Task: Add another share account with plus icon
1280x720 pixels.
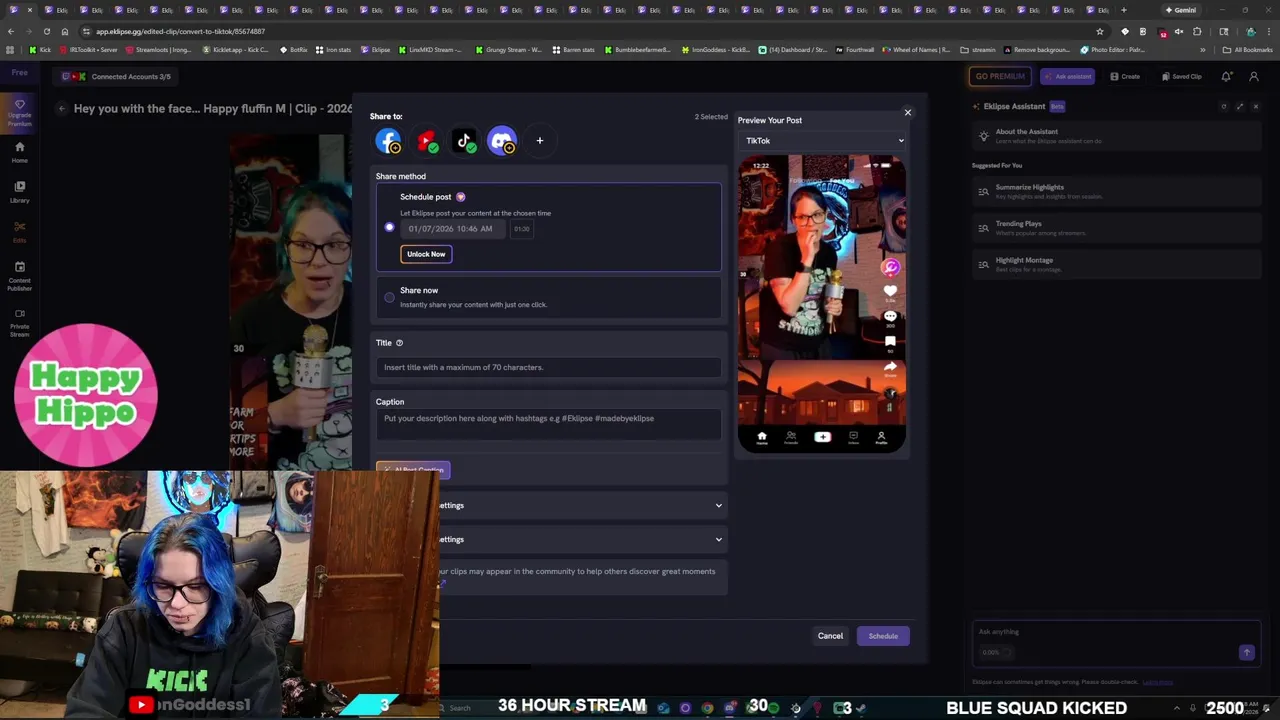Action: (540, 140)
